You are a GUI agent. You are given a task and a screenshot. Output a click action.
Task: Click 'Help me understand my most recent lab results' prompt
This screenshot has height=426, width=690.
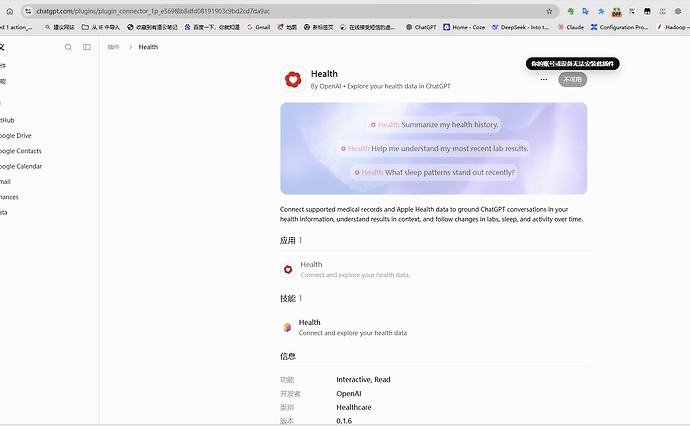433,148
